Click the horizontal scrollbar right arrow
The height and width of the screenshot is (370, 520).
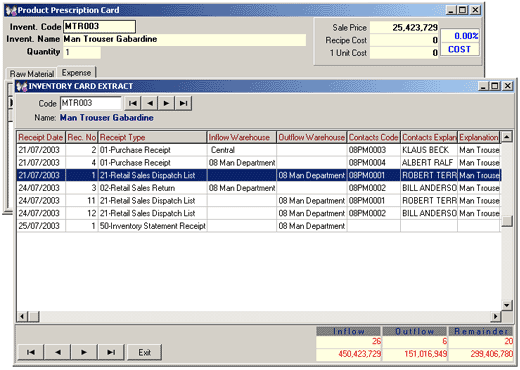click(x=496, y=316)
